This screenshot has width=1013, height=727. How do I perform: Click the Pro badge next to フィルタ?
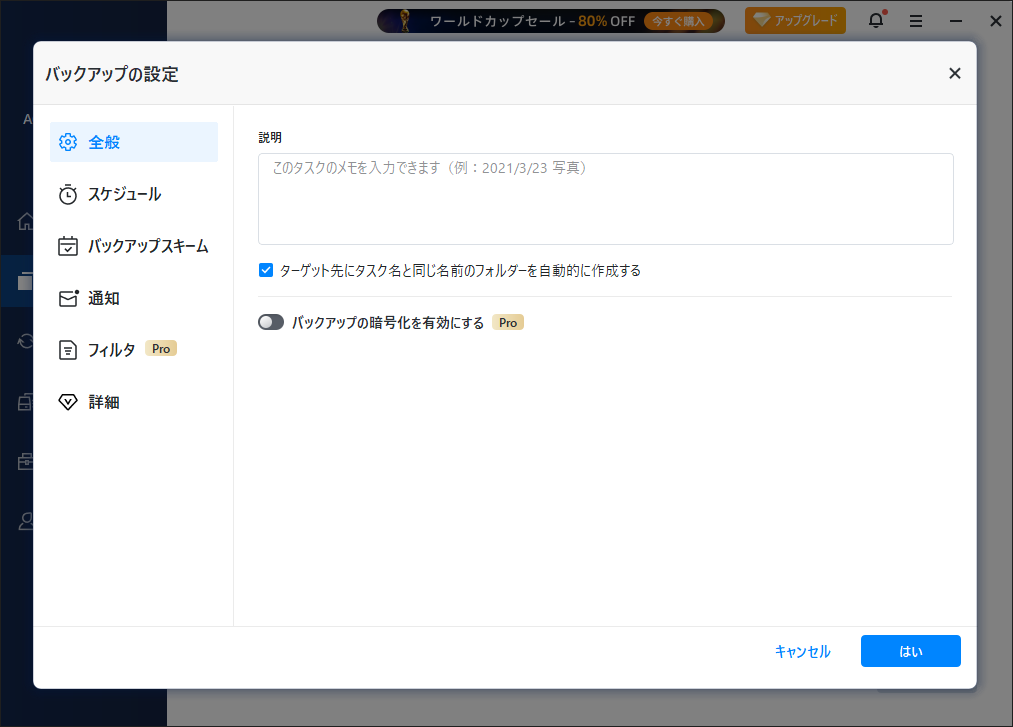(161, 349)
